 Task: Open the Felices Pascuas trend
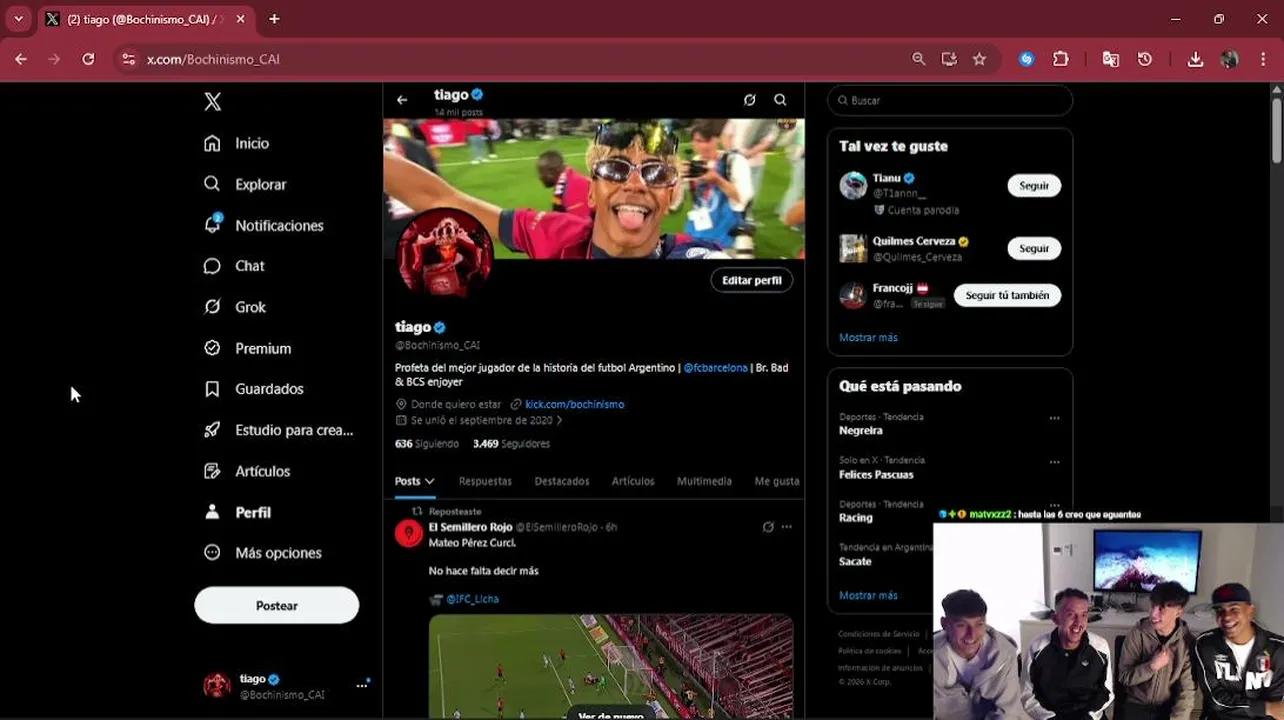876,475
